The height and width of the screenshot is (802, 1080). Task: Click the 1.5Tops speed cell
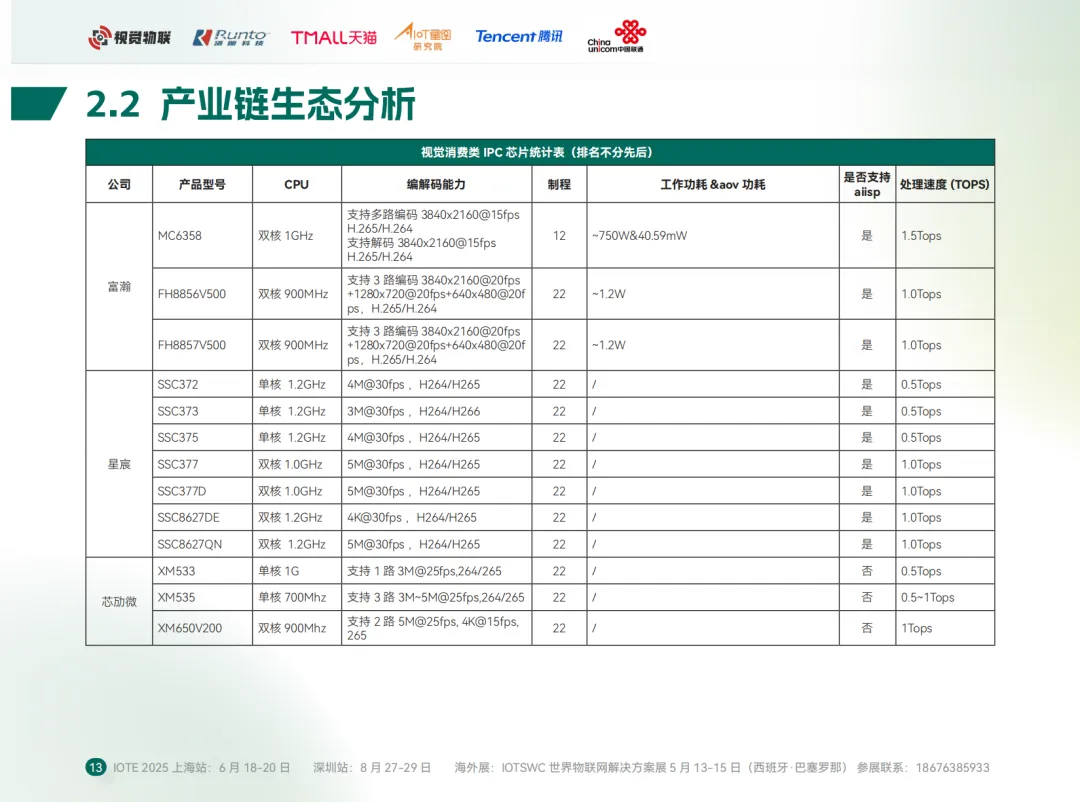pyautogui.click(x=945, y=236)
